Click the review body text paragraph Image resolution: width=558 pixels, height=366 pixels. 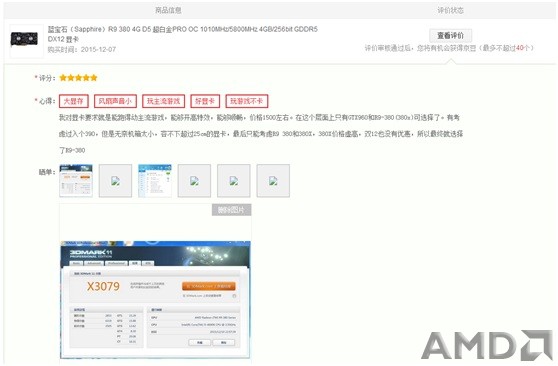coord(261,134)
